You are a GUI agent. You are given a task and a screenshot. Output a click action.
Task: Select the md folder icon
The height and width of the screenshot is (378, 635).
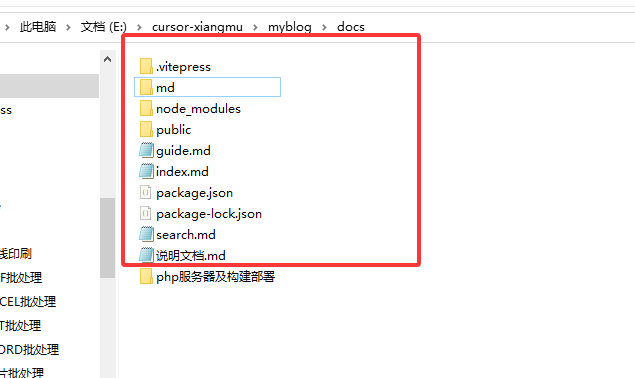click(146, 88)
